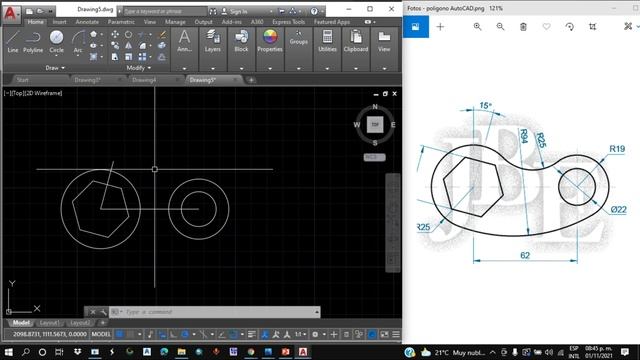Screen dimensions: 640x360
Task: Expand the Draw panel dropdown
Action: [x=55, y=68]
